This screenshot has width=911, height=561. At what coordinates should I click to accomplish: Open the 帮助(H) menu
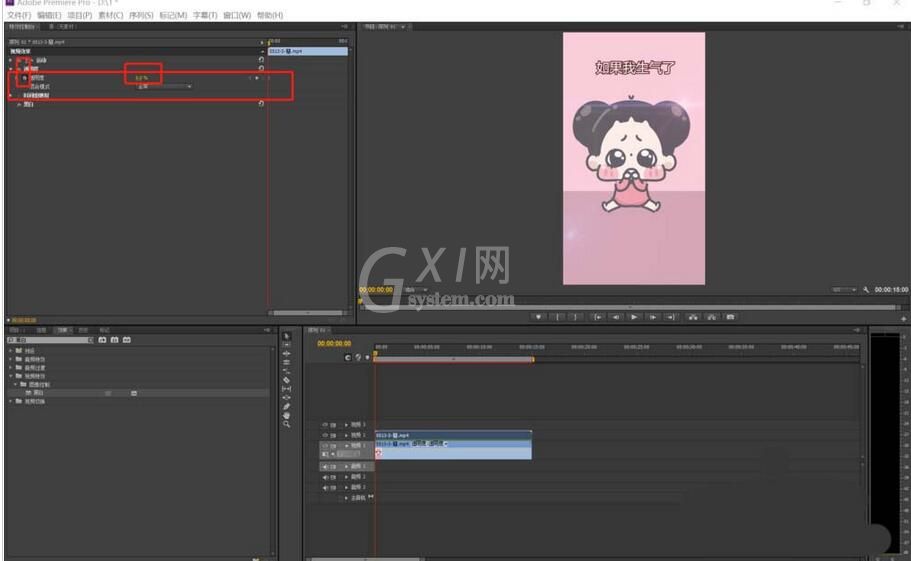pyautogui.click(x=270, y=15)
